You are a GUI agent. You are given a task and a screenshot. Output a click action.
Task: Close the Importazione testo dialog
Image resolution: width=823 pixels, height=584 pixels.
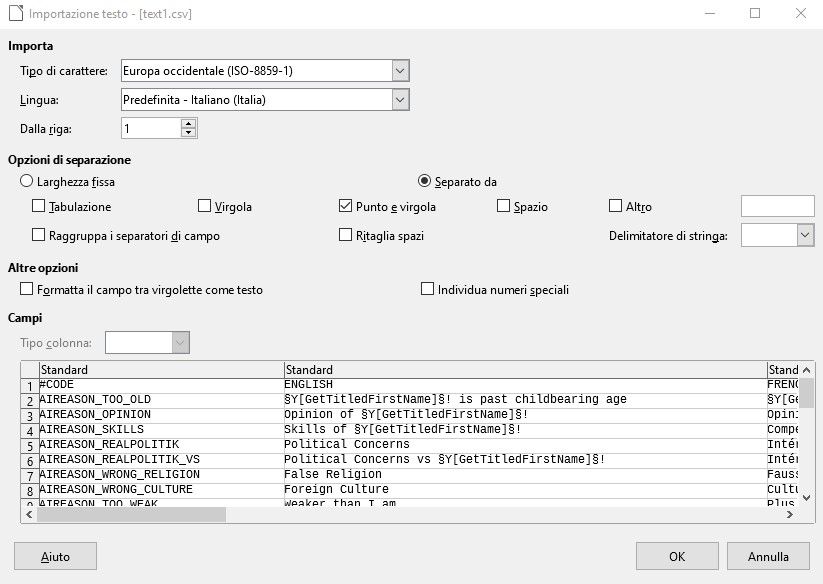(800, 13)
